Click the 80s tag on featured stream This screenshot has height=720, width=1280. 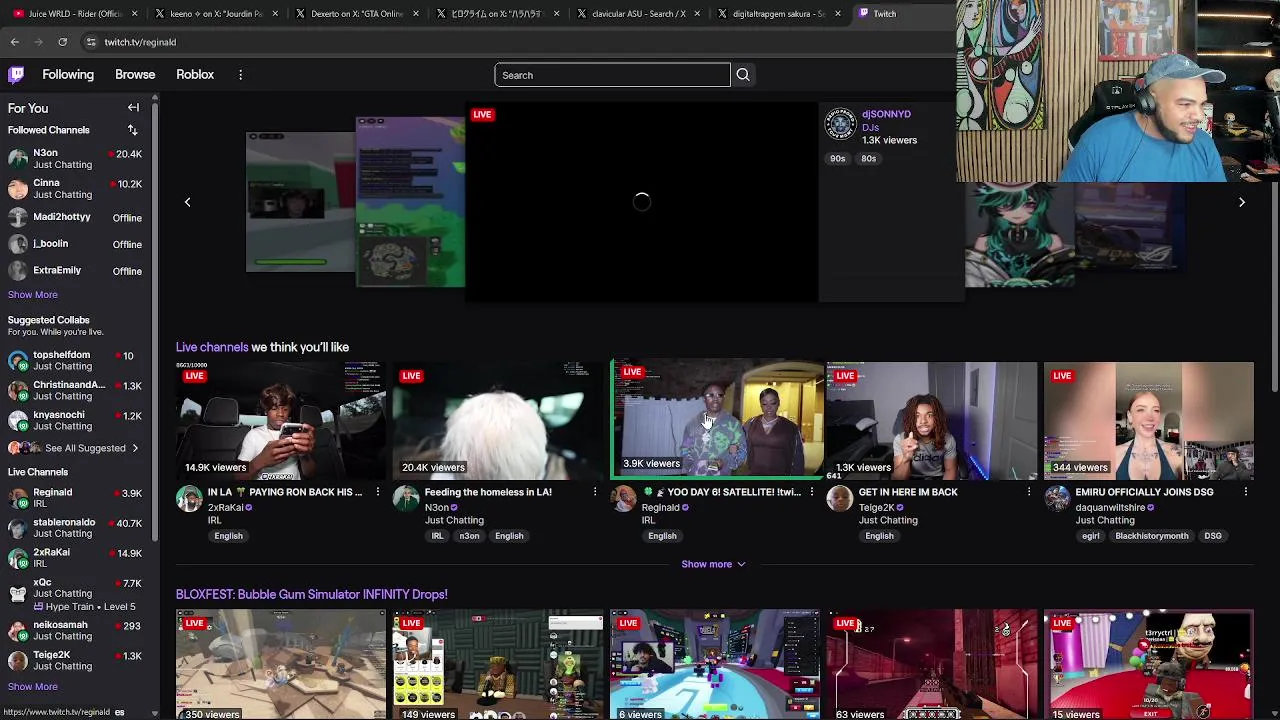(x=868, y=158)
